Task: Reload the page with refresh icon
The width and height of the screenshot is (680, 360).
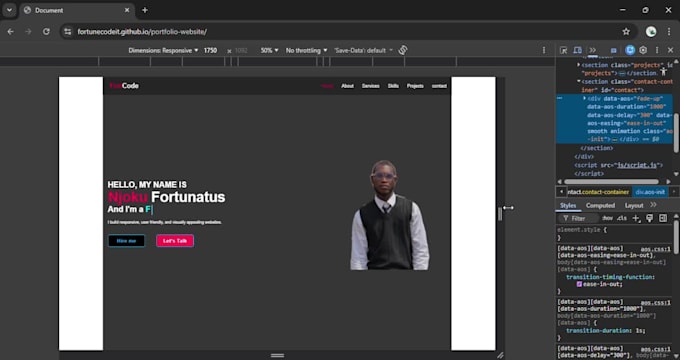Action: 46,32
